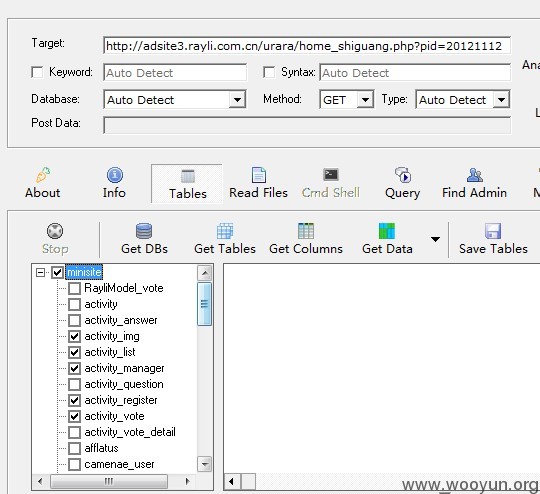Click the tree scroll down arrow
The height and width of the screenshot is (494, 540).
click(x=205, y=464)
